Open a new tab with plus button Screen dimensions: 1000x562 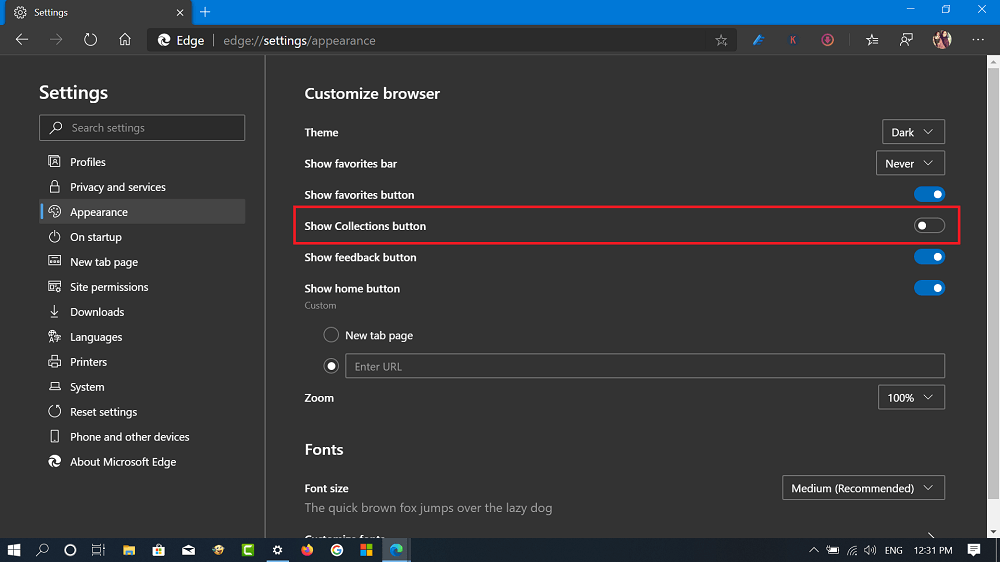click(205, 12)
